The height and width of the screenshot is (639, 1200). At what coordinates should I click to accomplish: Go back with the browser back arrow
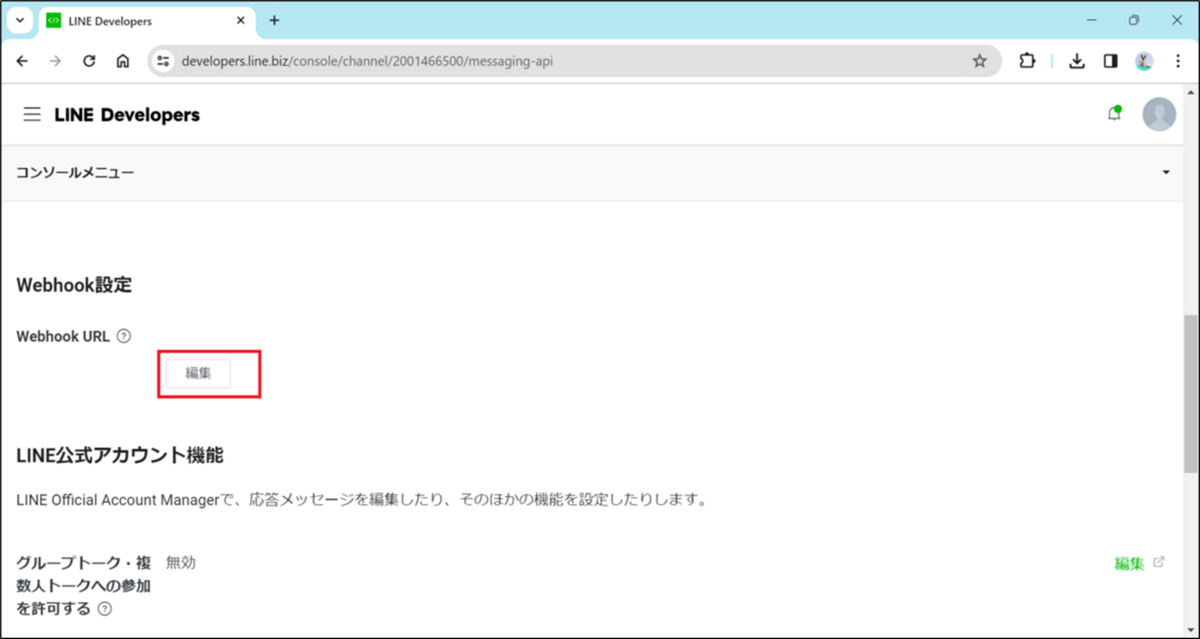point(22,61)
